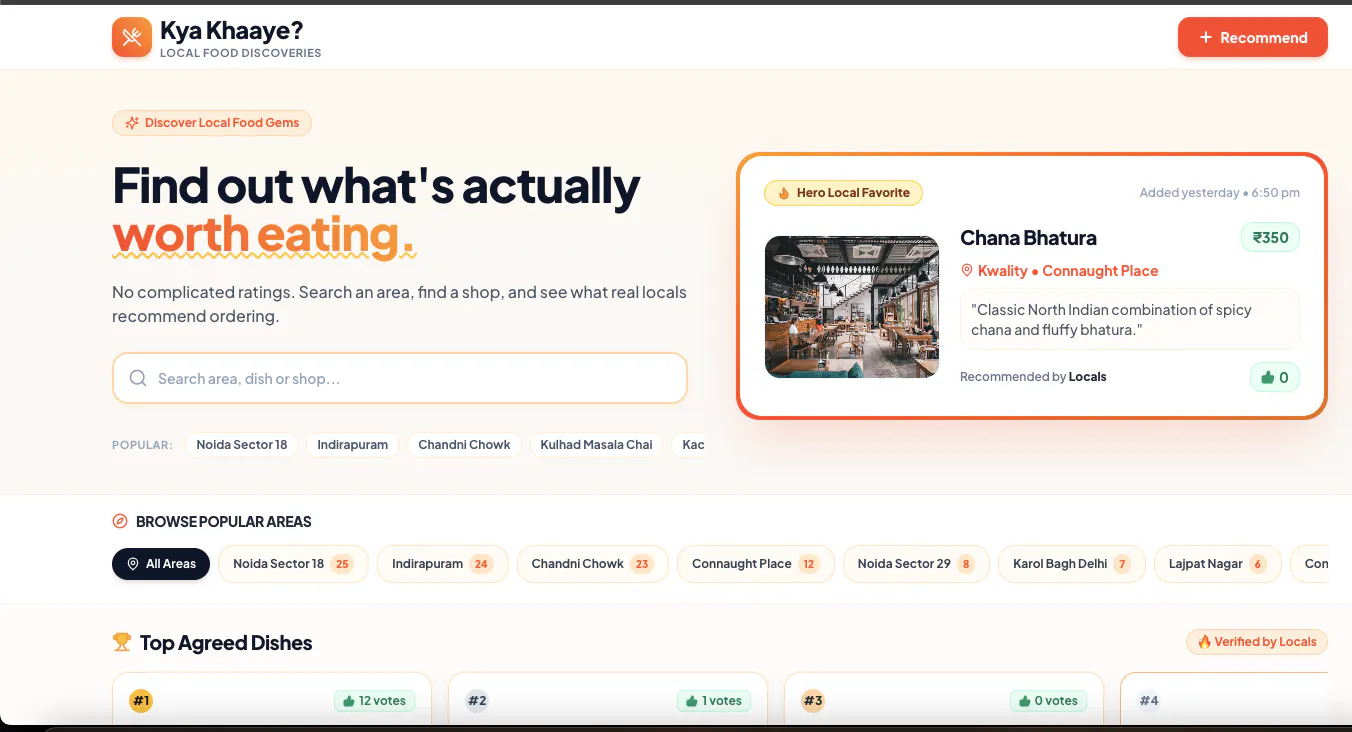Filter by Connaught Place area chip
Viewport: 1352px width, 732px height.
click(x=755, y=564)
